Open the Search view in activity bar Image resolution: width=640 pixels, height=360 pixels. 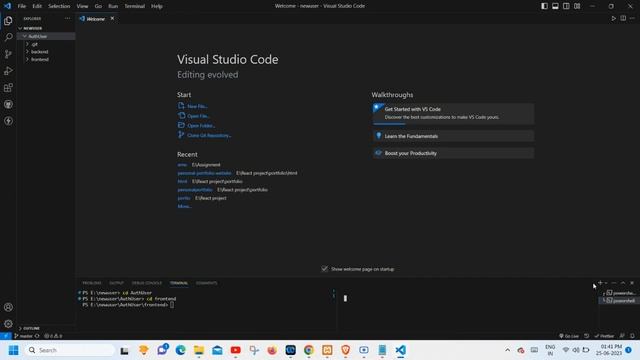coord(8,37)
